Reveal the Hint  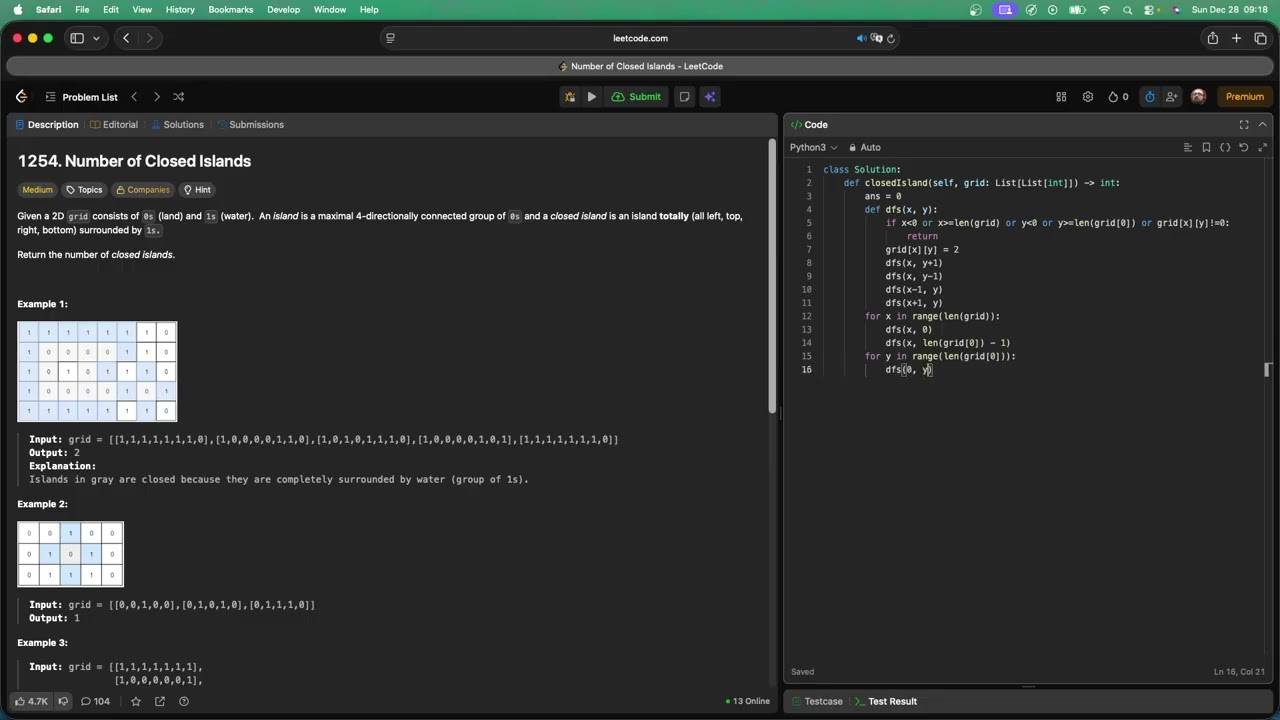[197, 190]
